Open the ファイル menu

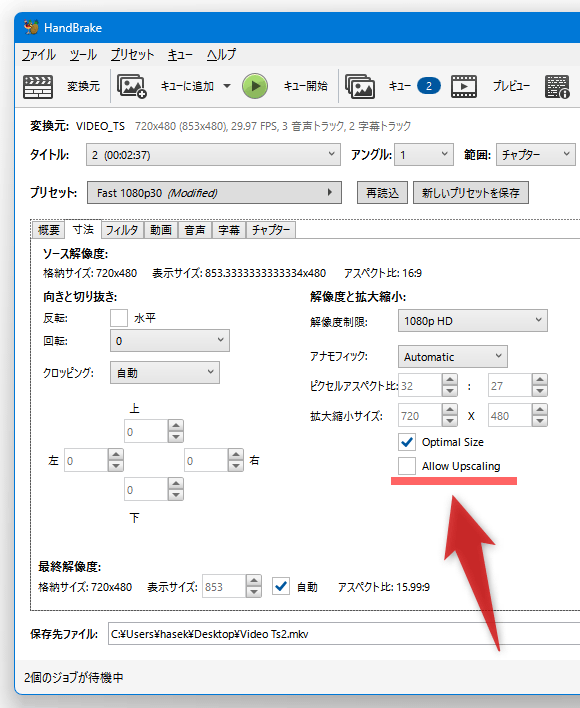tap(38, 55)
